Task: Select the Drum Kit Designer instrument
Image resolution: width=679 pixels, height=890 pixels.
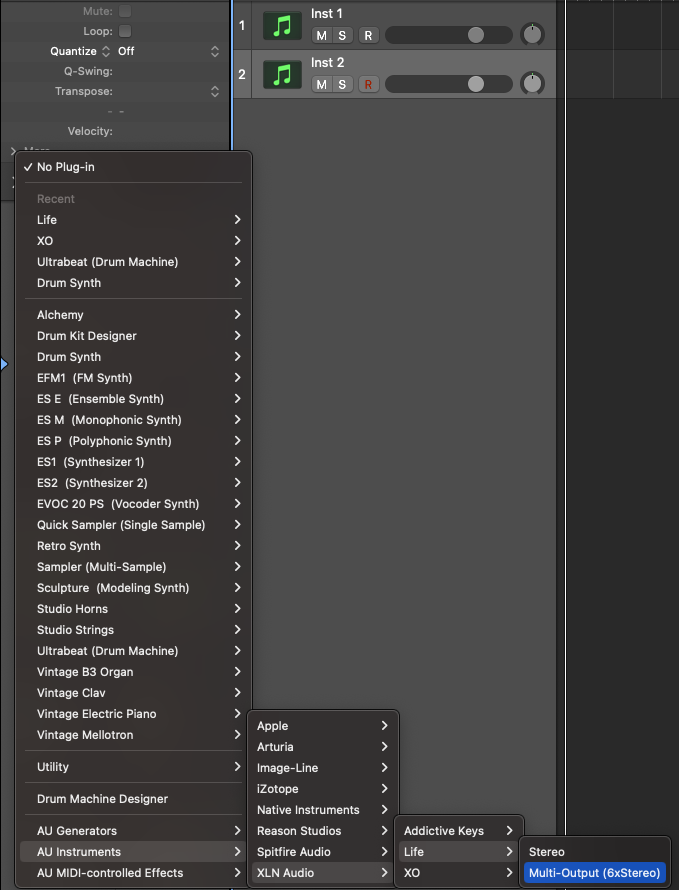Action: coord(85,336)
